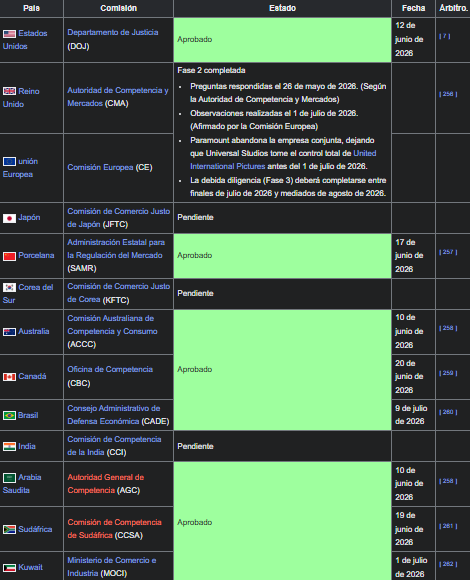Open the Kuwait country link
Image resolution: width=470 pixels, height=580 pixels.
coord(30,567)
